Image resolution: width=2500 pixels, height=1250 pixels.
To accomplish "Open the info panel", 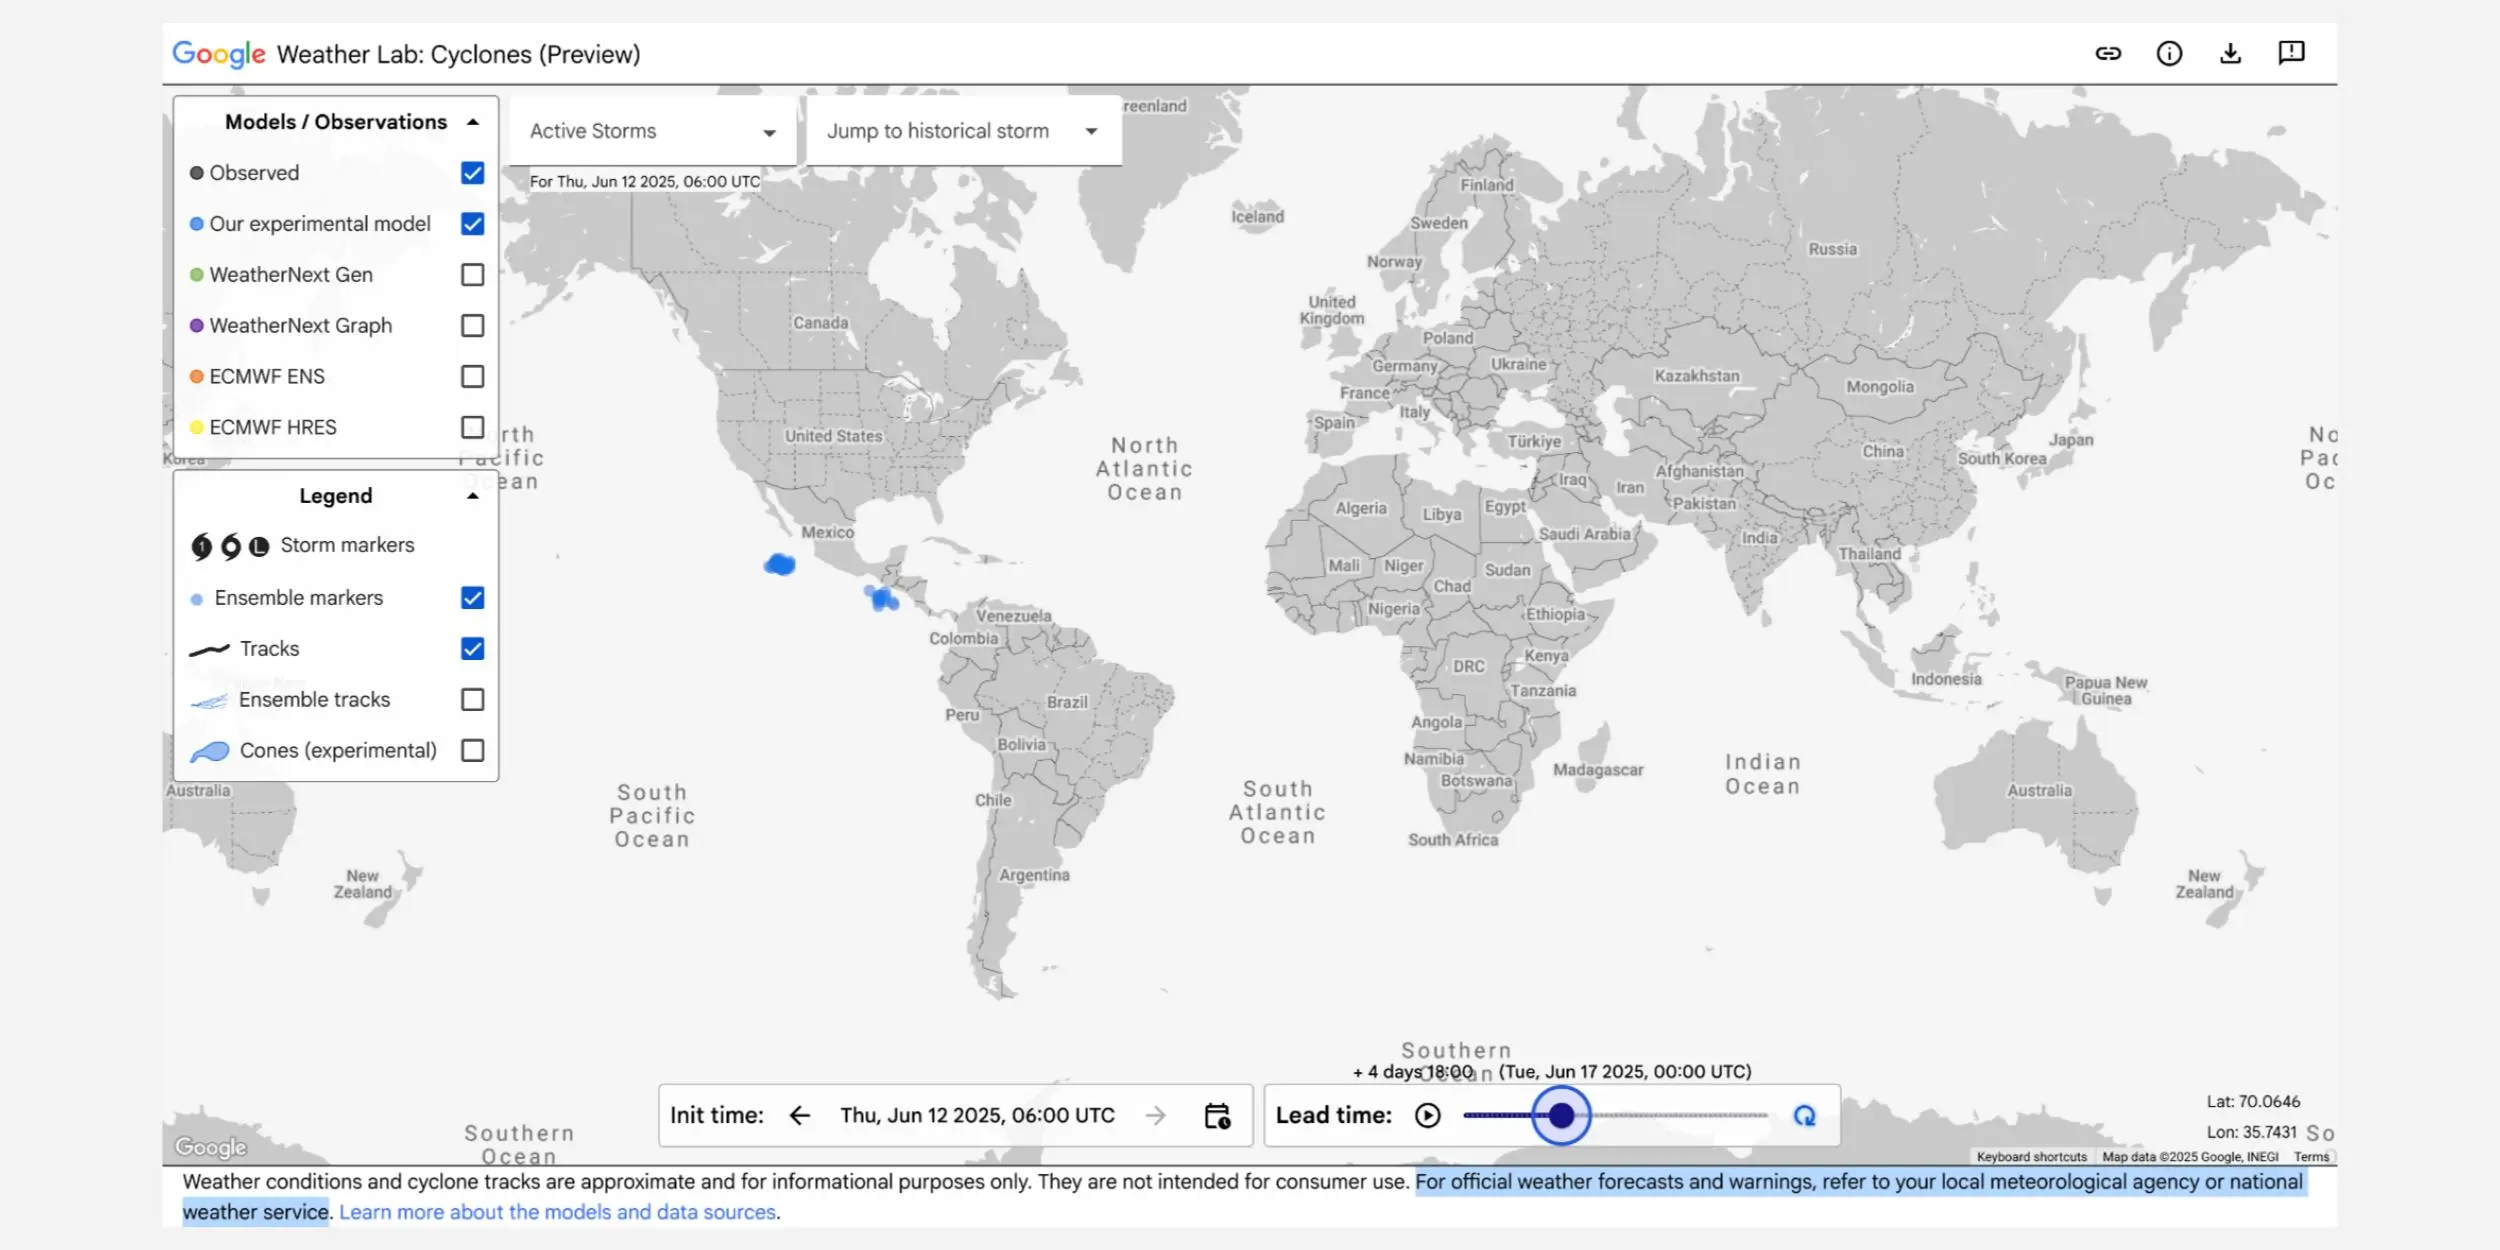I will tap(2169, 53).
